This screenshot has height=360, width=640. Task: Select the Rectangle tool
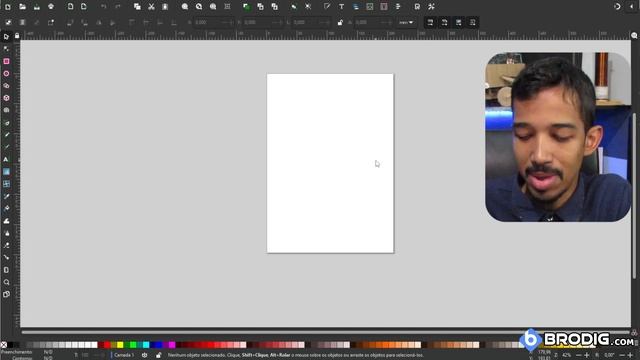click(x=6, y=61)
